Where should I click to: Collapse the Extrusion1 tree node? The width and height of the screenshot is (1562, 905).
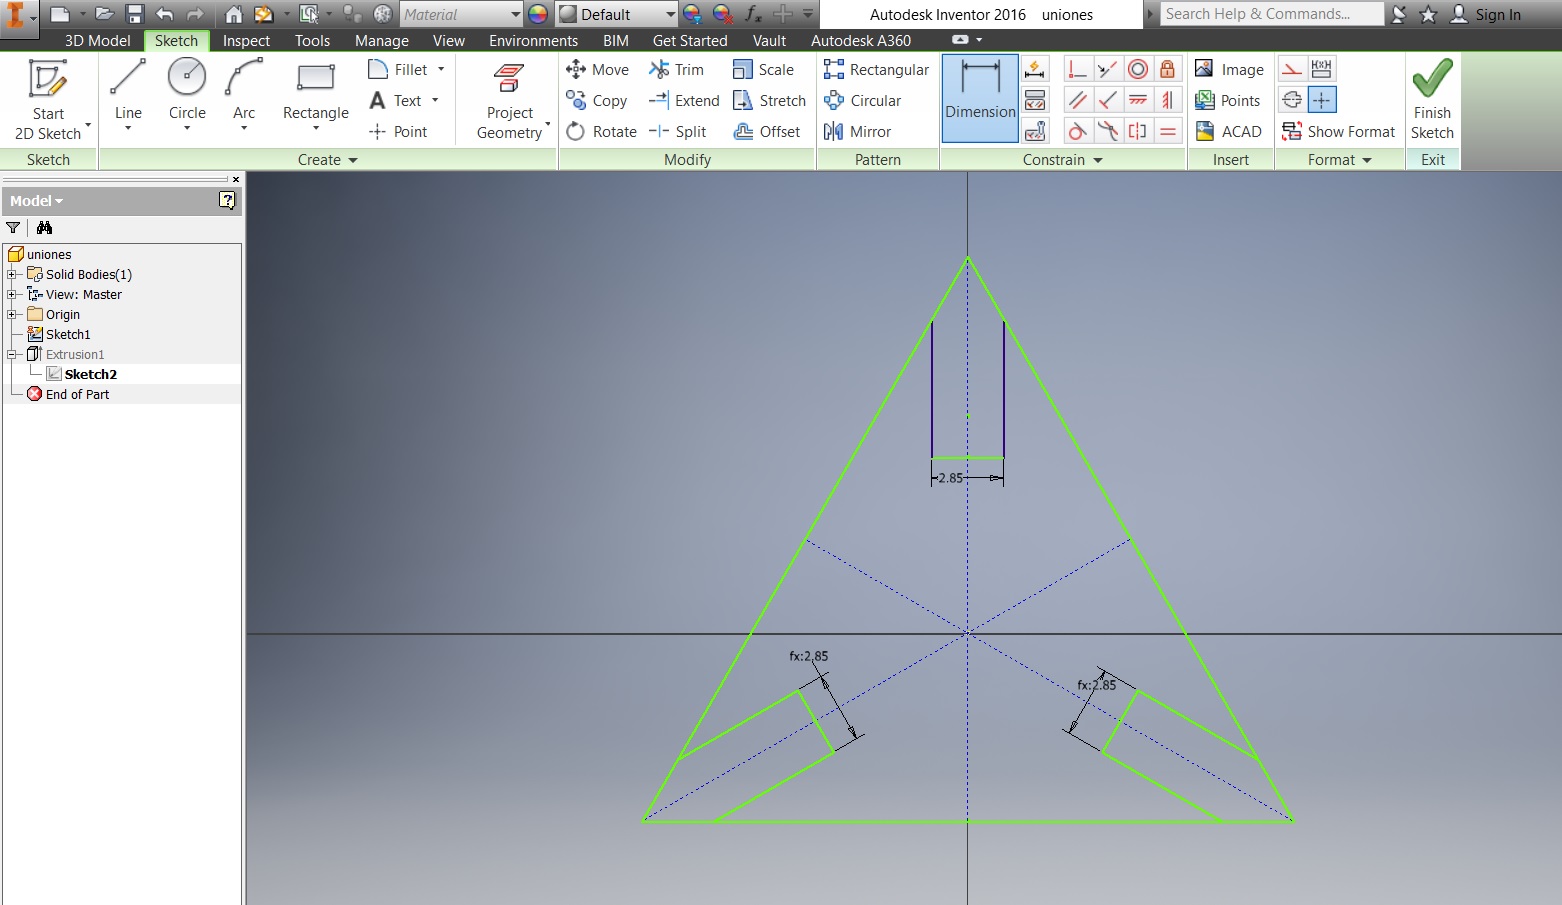(12, 354)
